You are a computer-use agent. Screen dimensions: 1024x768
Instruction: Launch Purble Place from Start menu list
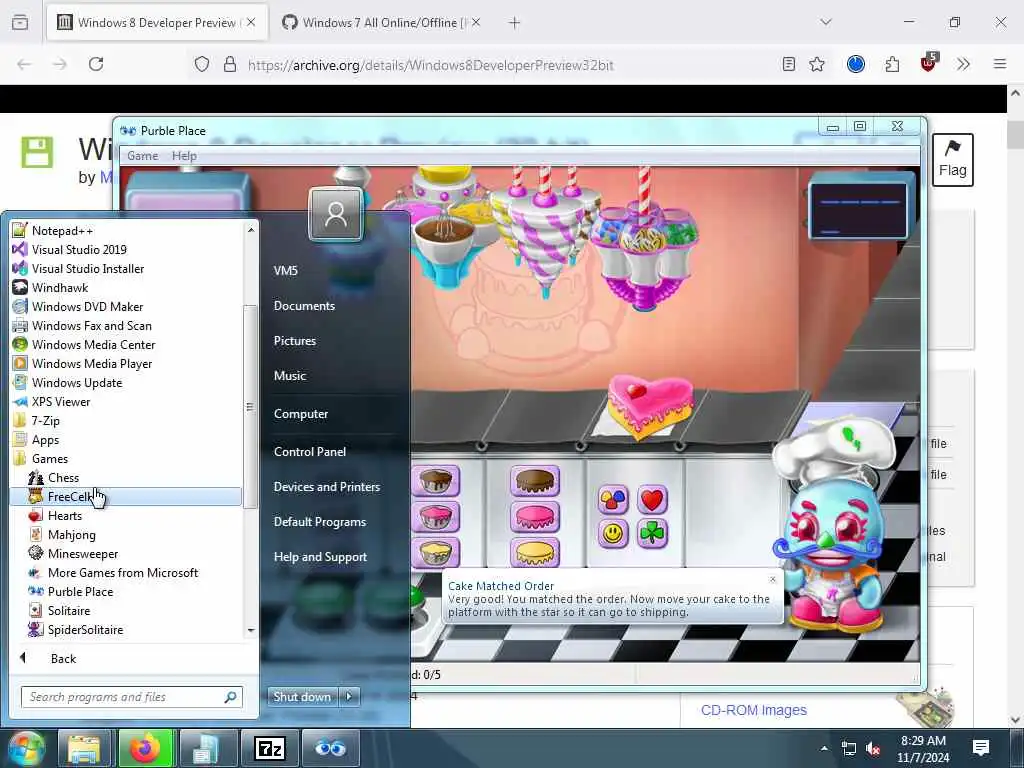125,591
